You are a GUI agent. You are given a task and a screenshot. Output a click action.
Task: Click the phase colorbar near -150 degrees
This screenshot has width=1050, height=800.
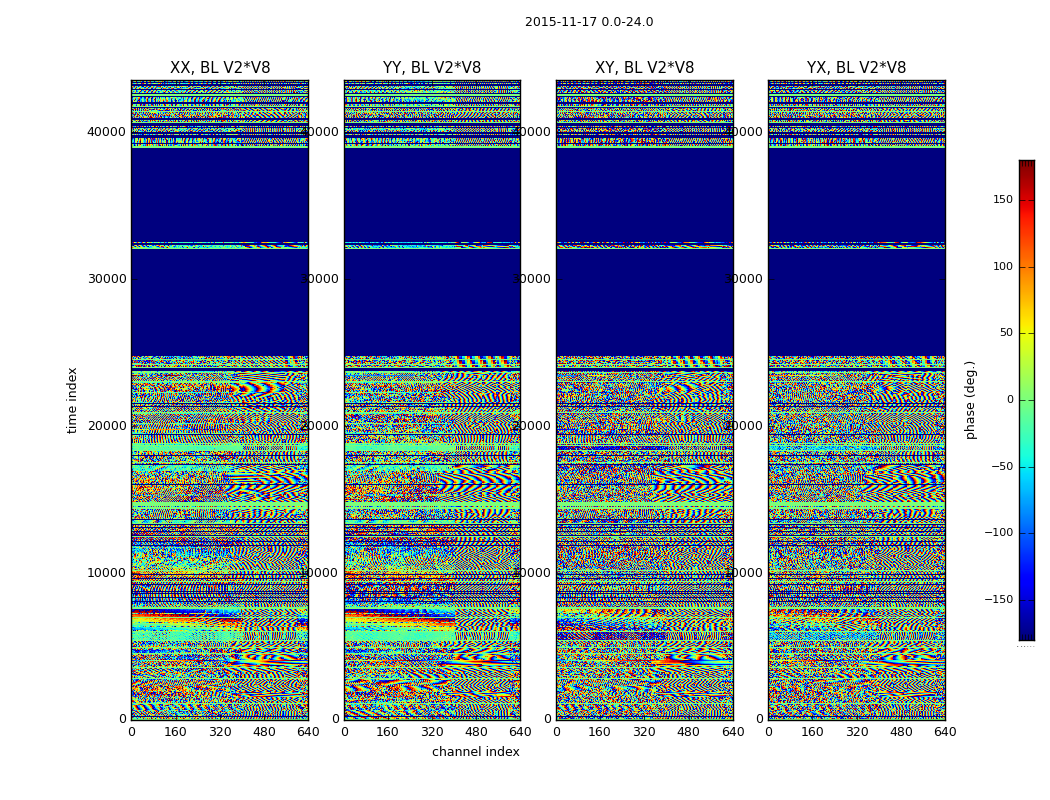click(1027, 599)
